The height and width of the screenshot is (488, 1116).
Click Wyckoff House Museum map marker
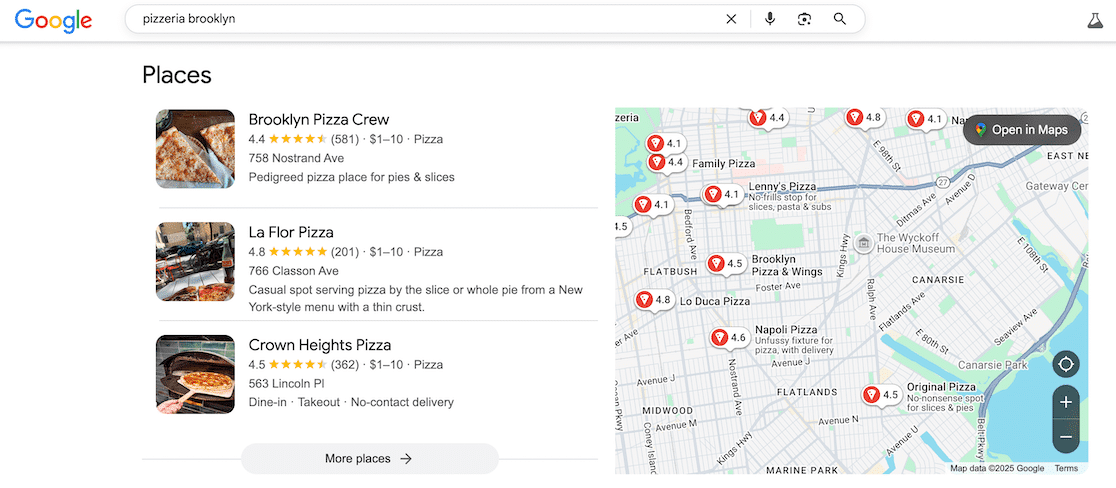[862, 242]
